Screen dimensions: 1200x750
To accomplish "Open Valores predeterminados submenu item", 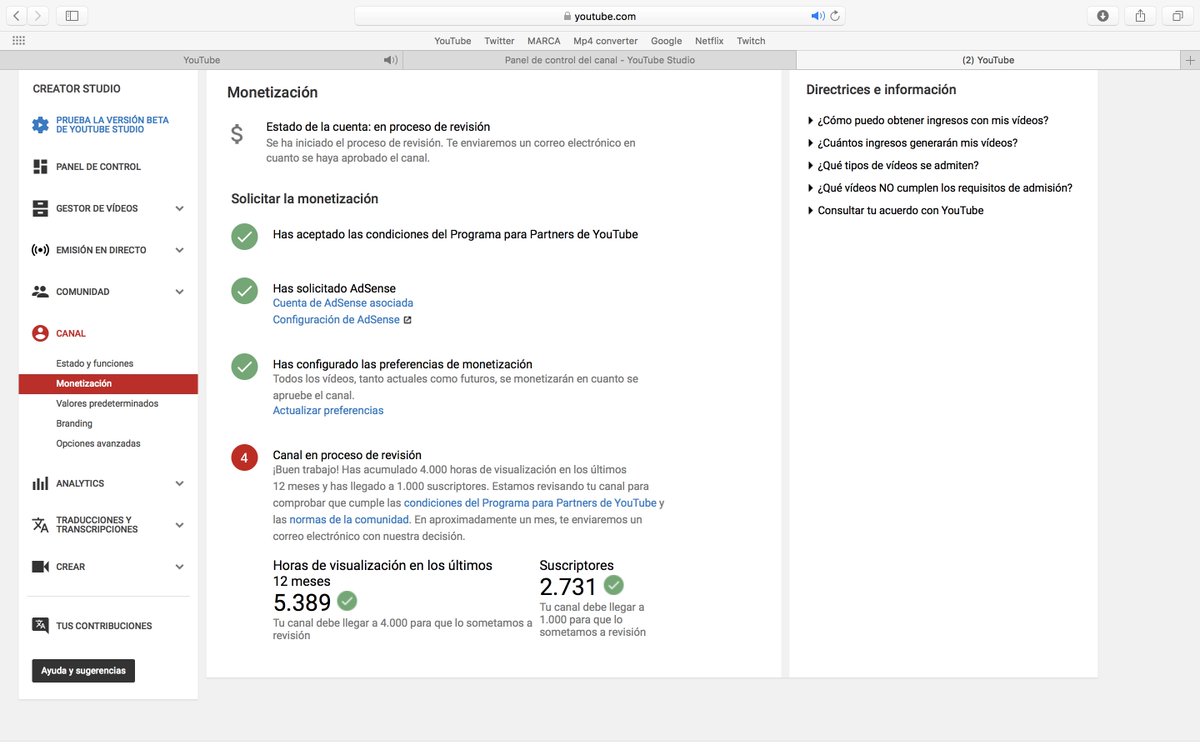I will (x=107, y=404).
